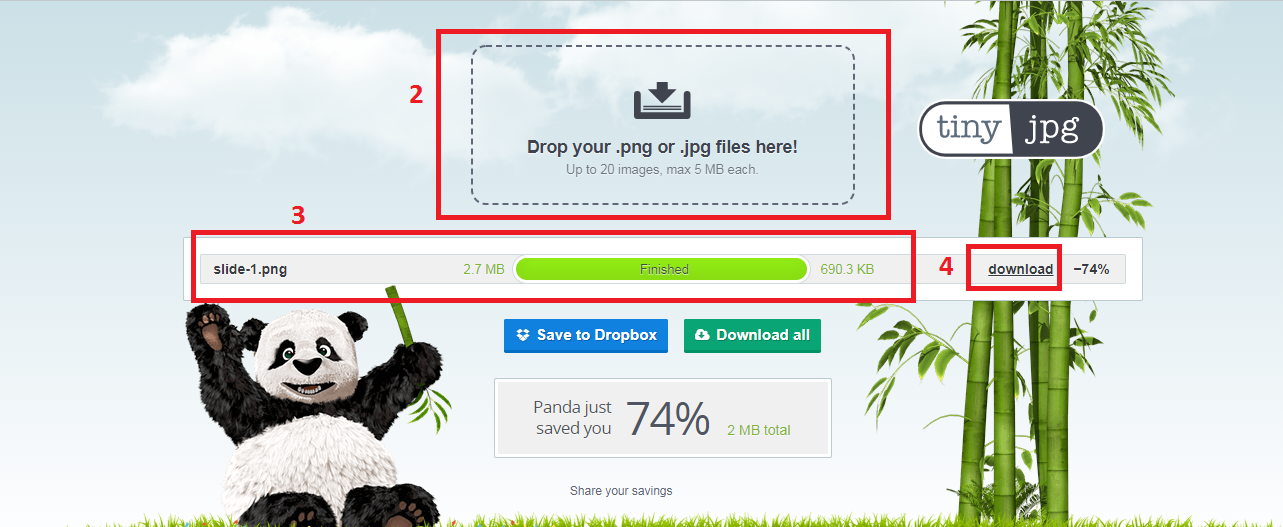
Task: Open the Share your savings link
Action: point(621,491)
